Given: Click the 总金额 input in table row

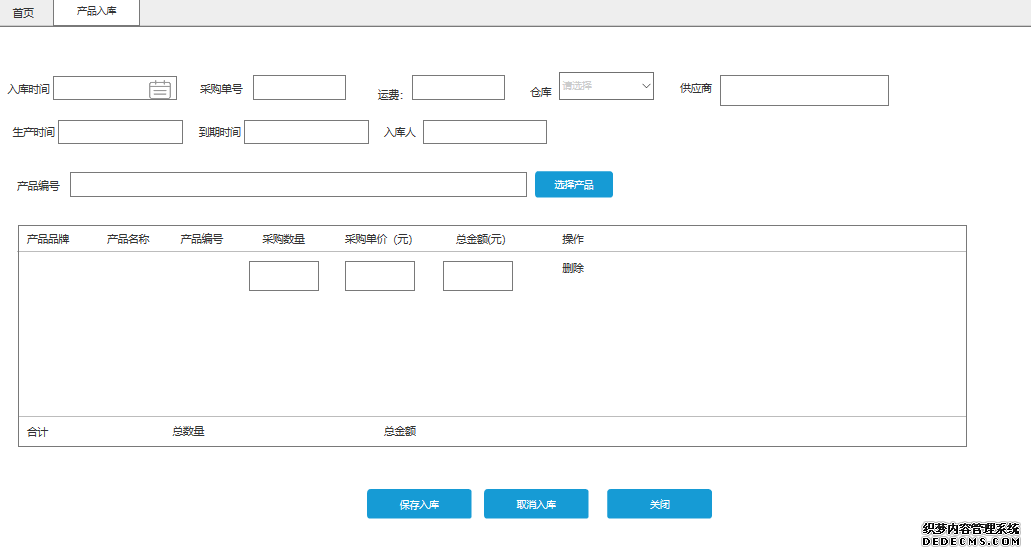Looking at the screenshot, I should pos(478,276).
